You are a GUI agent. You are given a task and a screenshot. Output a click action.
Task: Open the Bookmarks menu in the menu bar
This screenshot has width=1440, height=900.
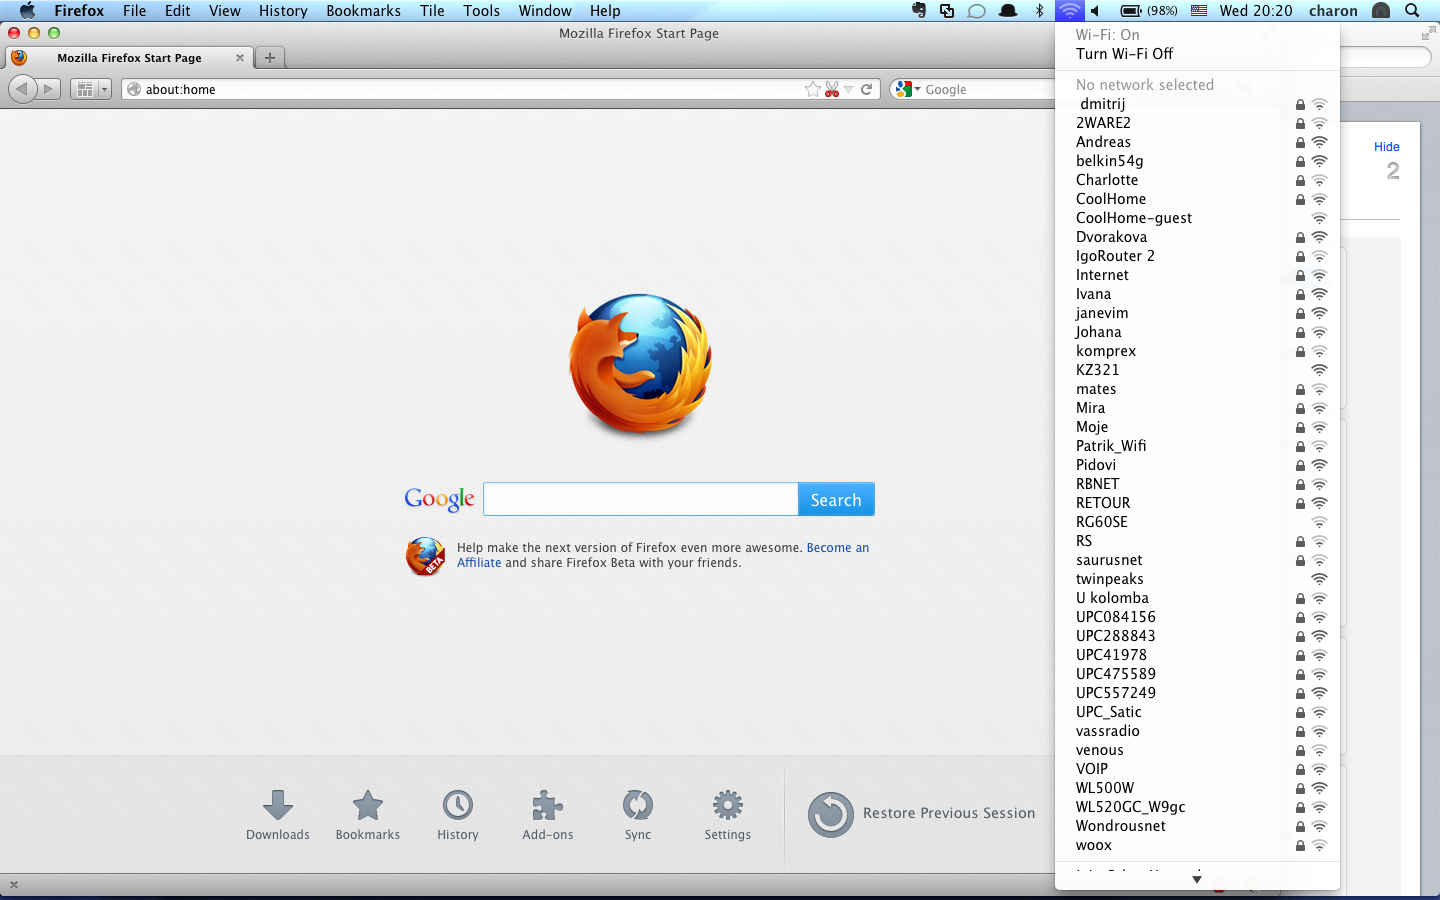363,11
